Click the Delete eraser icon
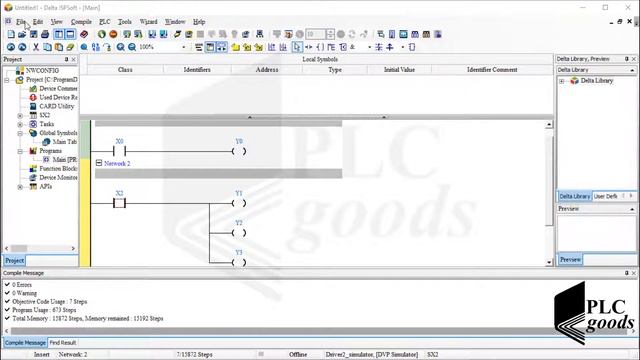This screenshot has height=360, width=640. [x=70, y=47]
